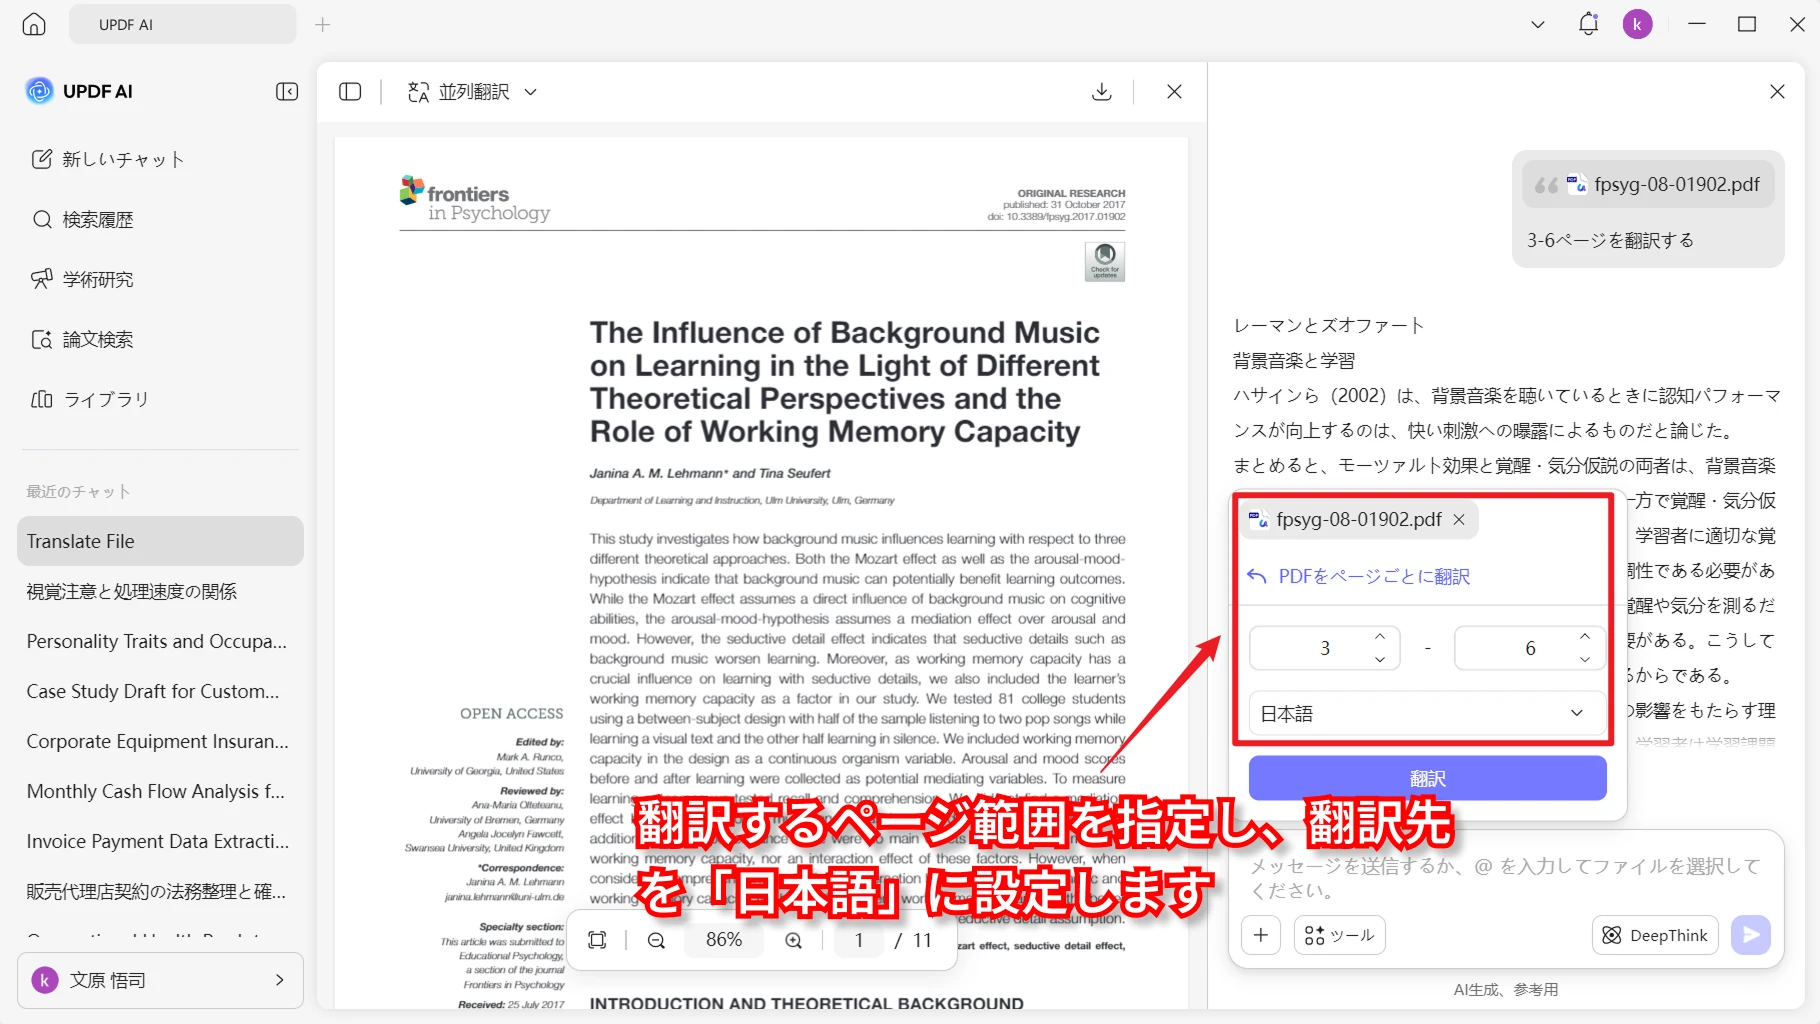
Task: Click the 86% zoom level field
Action: [x=724, y=940]
